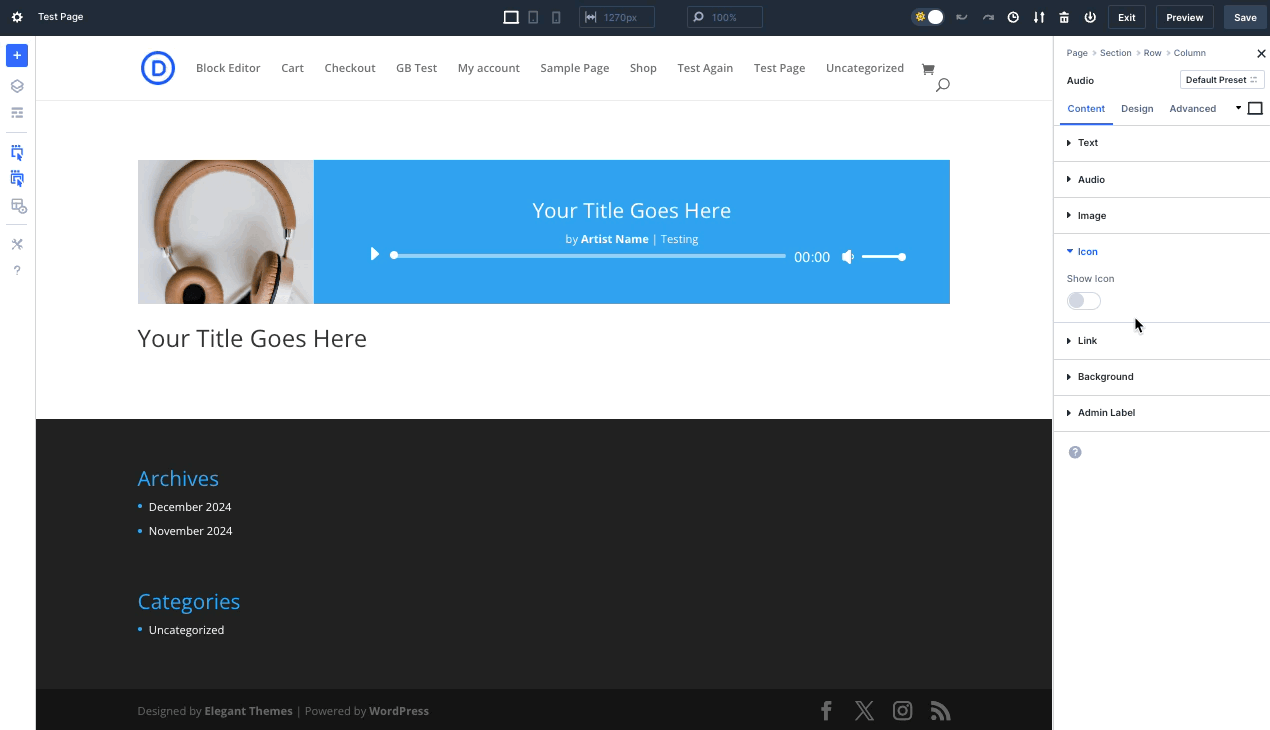
Task: Open the Instagram footer icon
Action: pos(903,711)
